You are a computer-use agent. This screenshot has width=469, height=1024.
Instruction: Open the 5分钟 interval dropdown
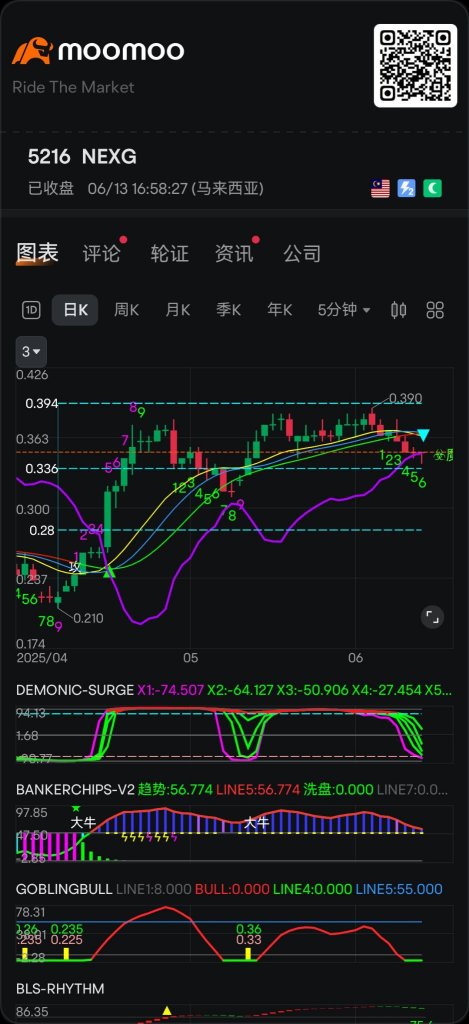(344, 310)
